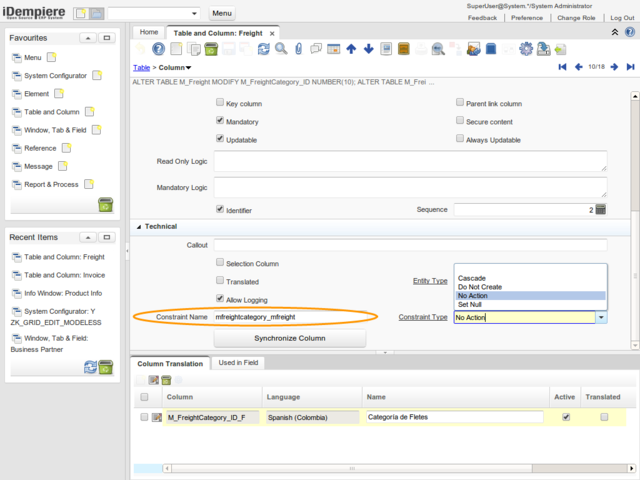Viewport: 640px width, 480px height.
Task: Expand the Column breadcrumb dropdown
Action: click(x=189, y=67)
